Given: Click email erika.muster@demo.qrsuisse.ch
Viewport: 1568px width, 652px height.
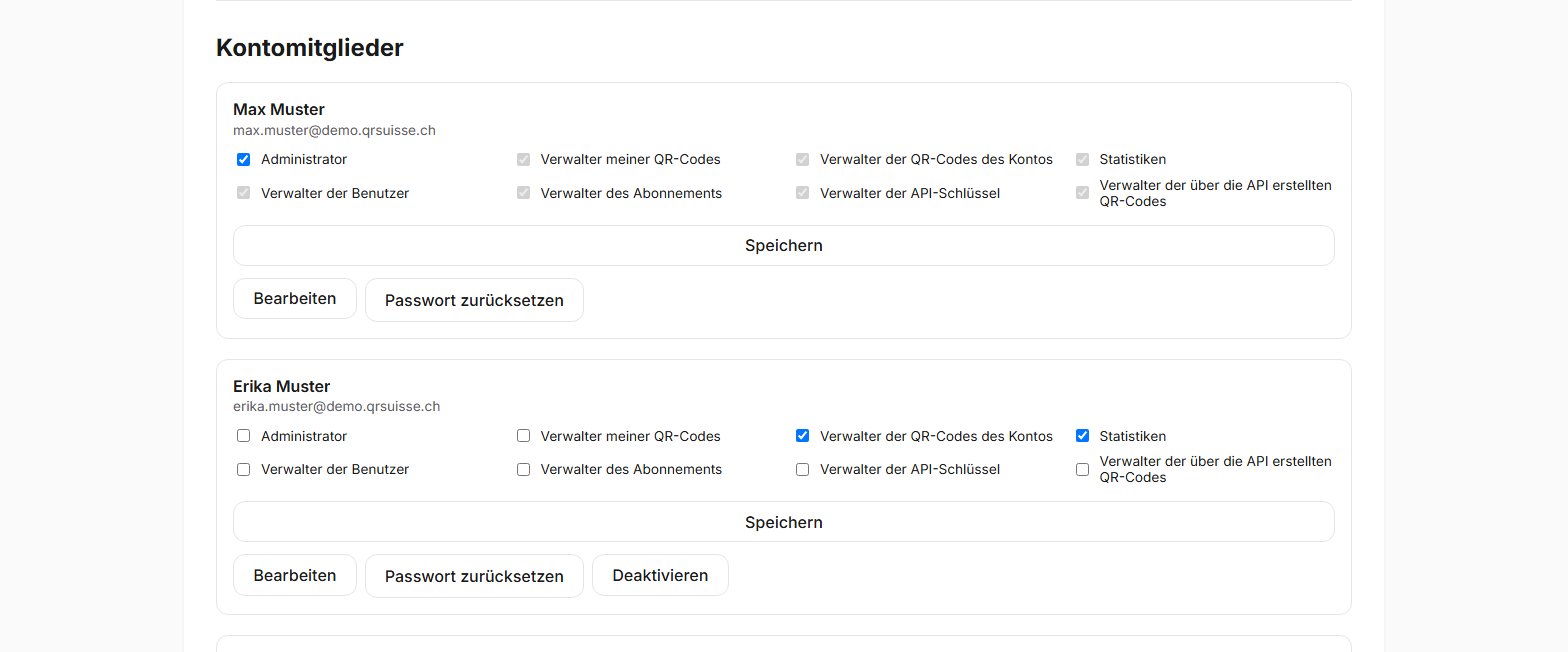Looking at the screenshot, I should (337, 406).
